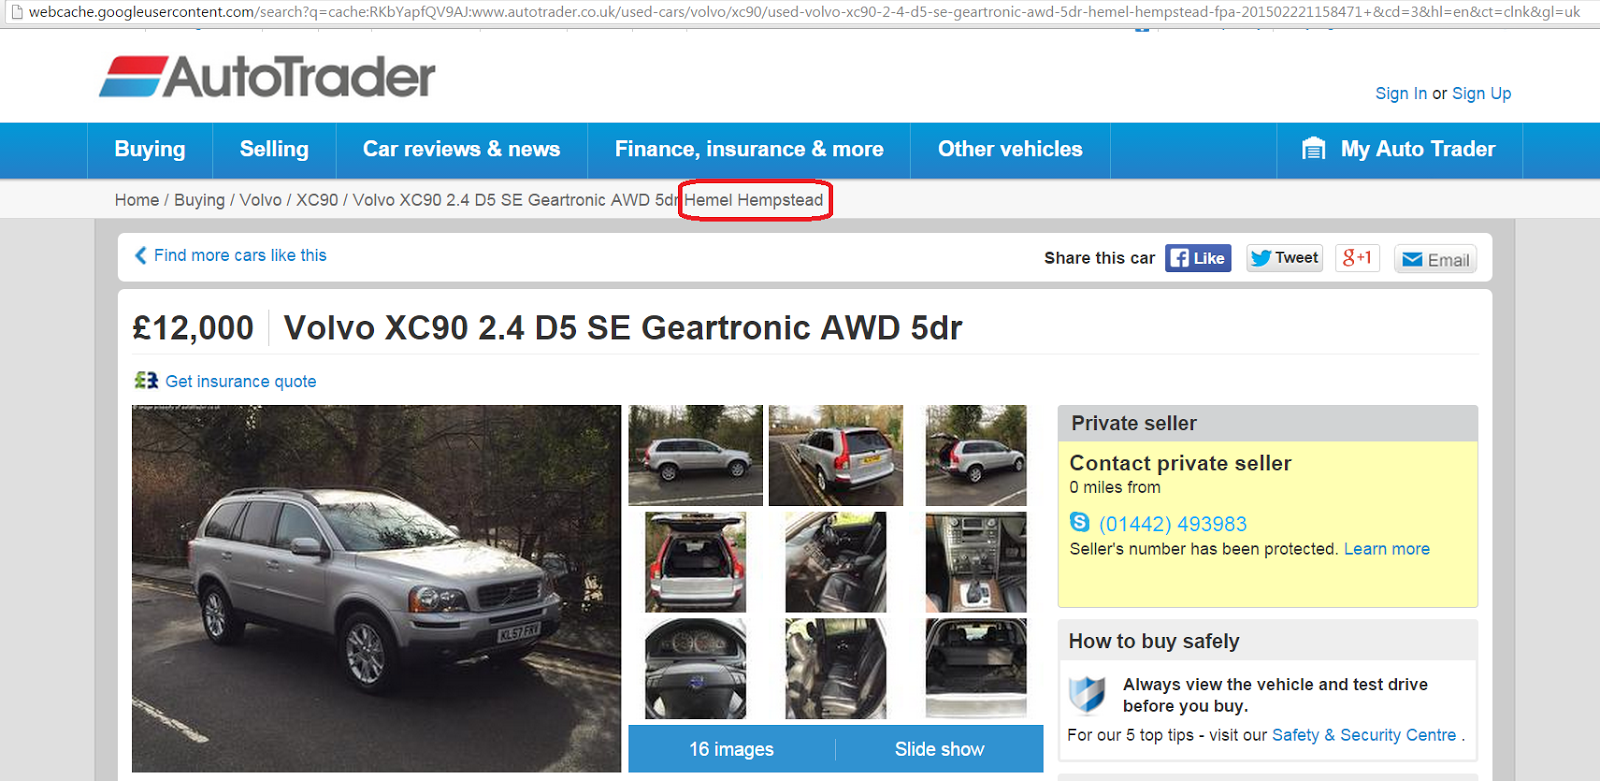The height and width of the screenshot is (781, 1600).
Task: Click Buying in the breadcrumb
Action: (x=199, y=200)
